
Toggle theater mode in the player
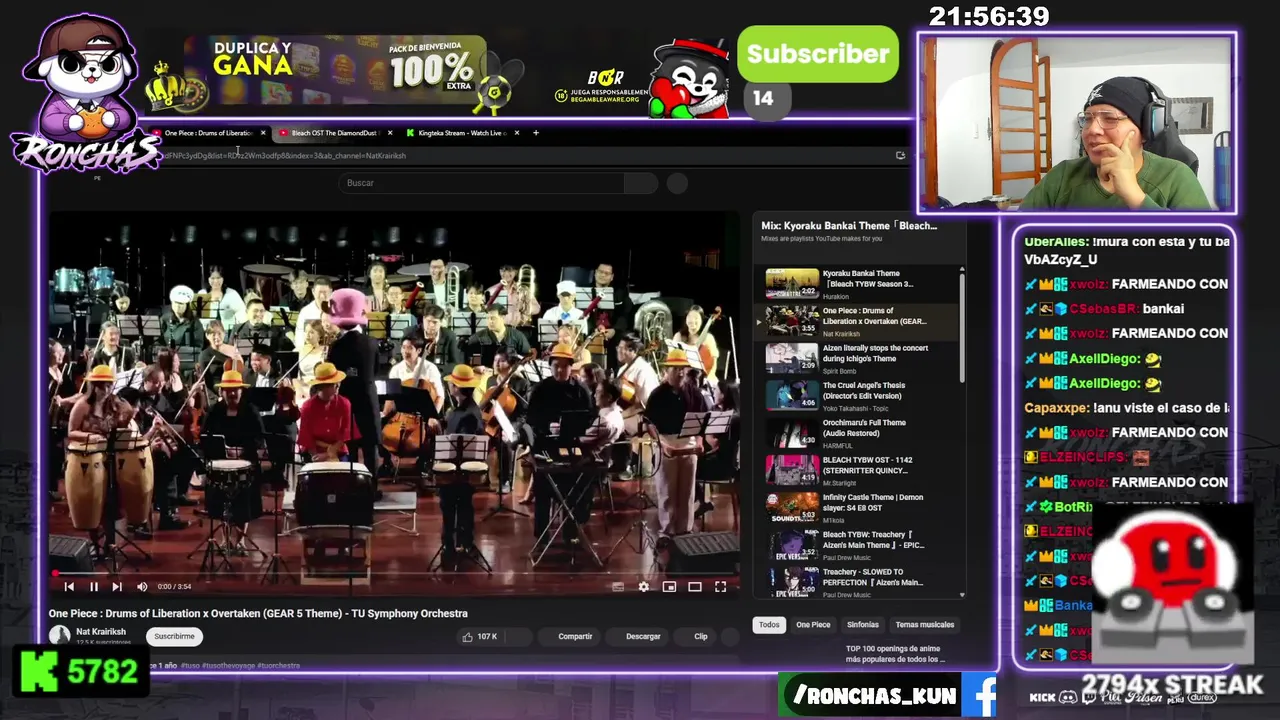tap(694, 587)
